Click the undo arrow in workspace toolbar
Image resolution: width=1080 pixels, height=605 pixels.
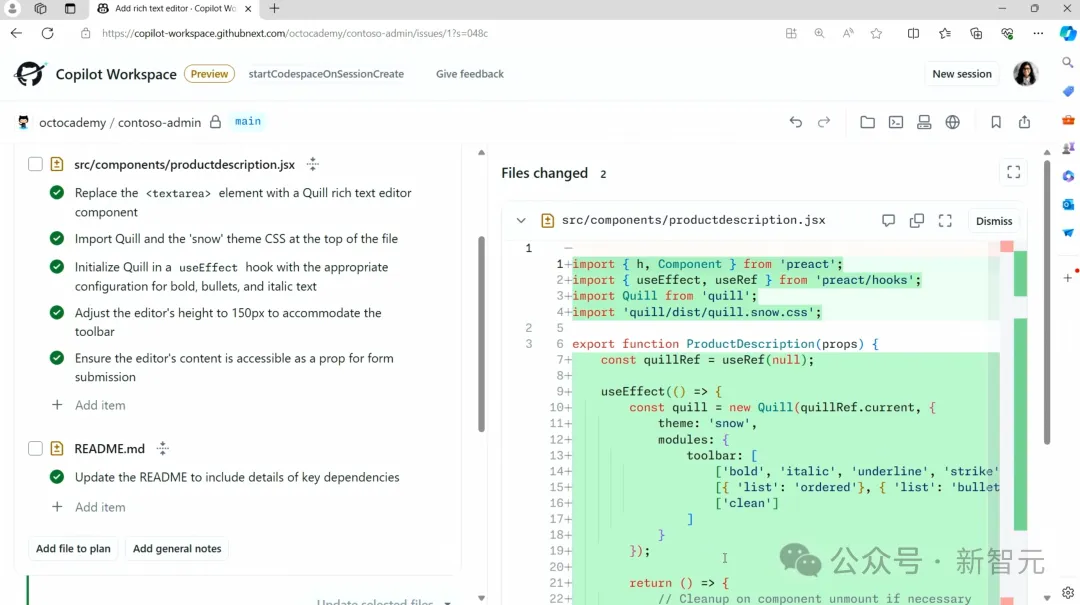click(x=796, y=122)
